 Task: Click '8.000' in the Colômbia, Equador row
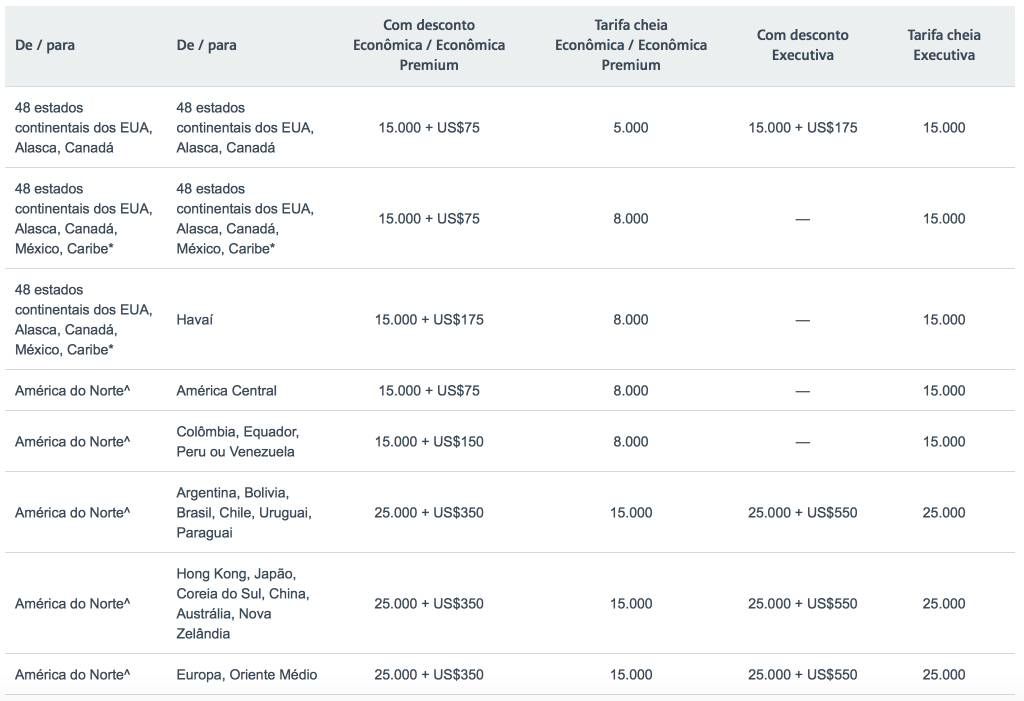[630, 442]
